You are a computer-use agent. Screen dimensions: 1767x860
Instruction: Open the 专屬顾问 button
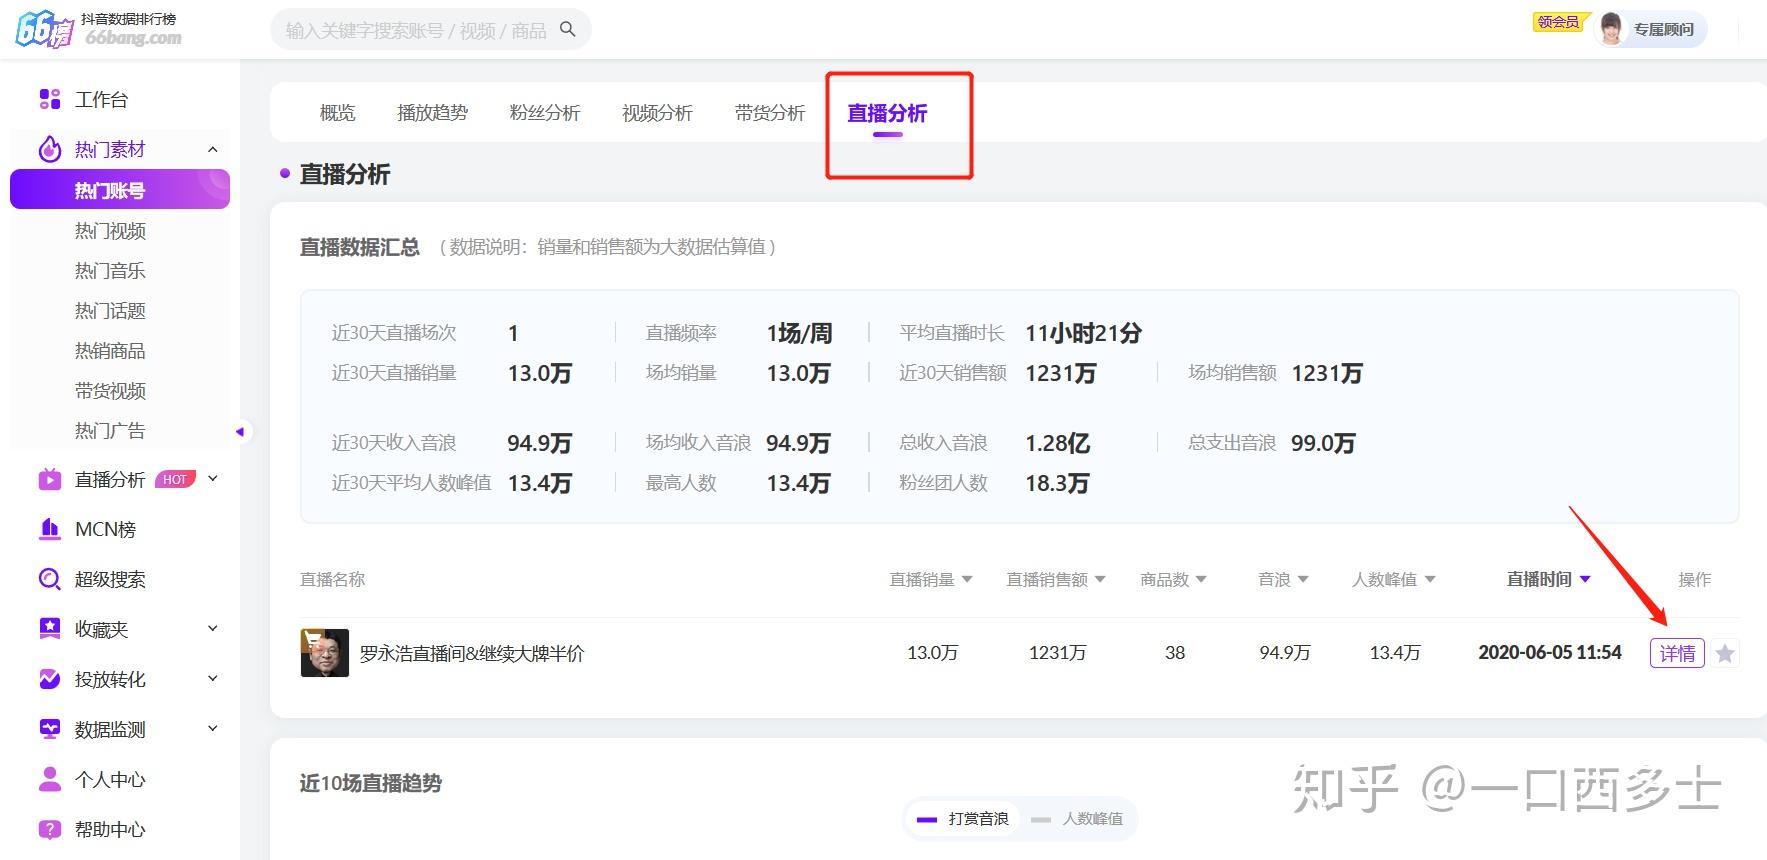pos(1650,30)
